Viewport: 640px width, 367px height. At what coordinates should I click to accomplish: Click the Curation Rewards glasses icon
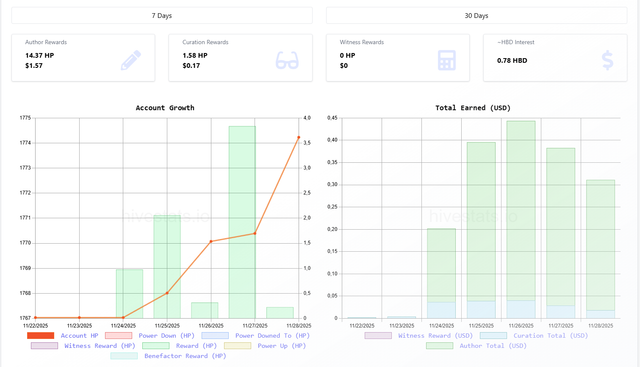pos(287,60)
